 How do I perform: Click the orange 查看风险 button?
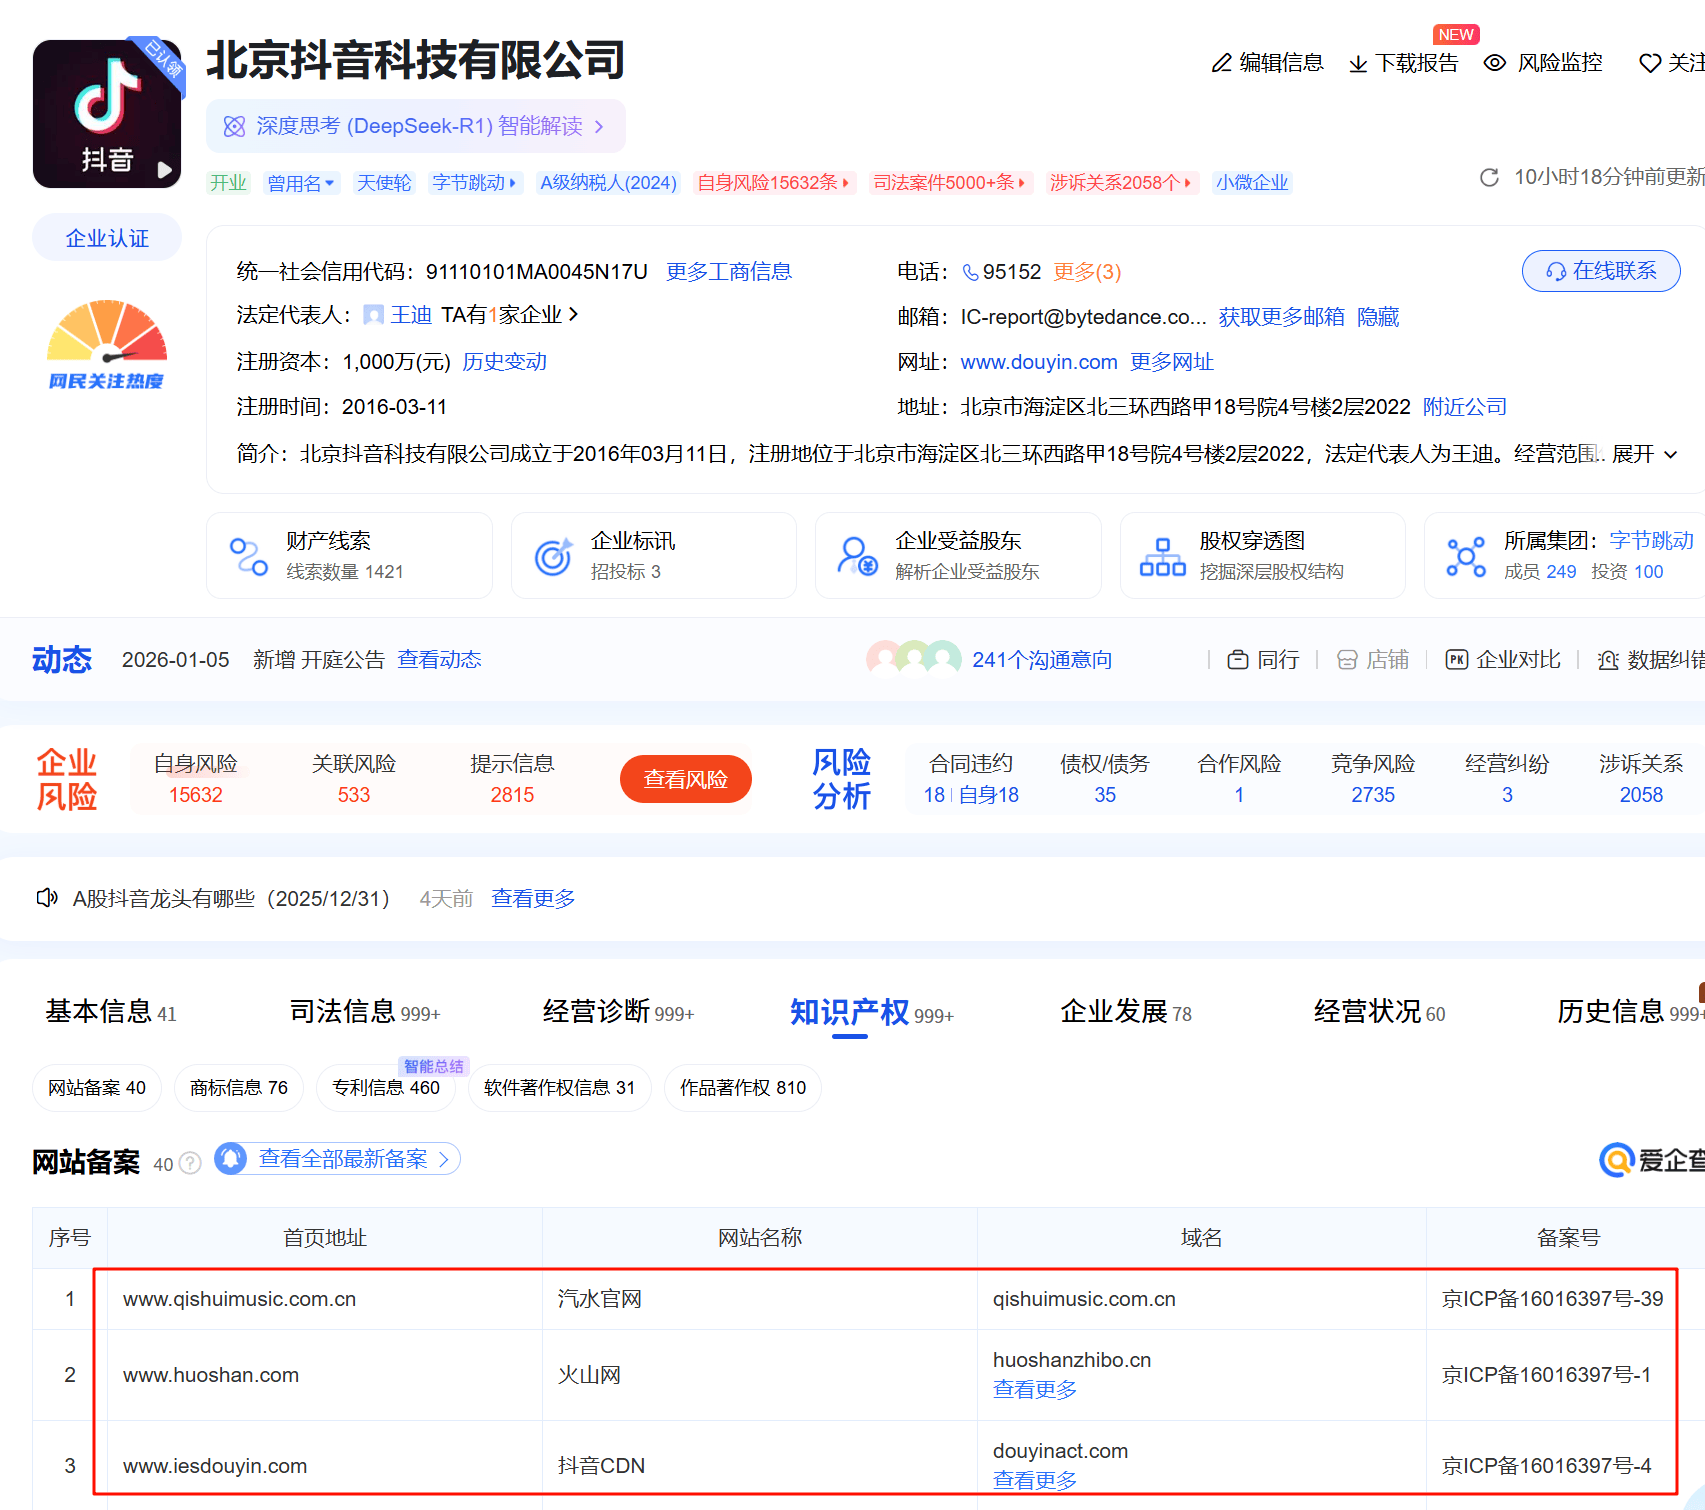coord(686,779)
